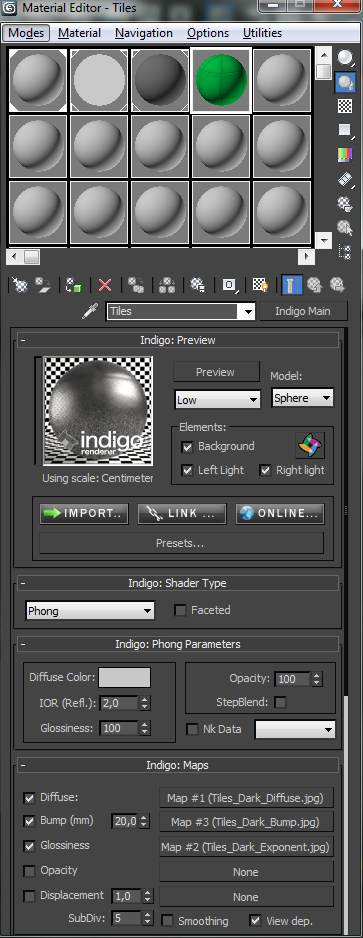Click the Presets... button
The image size is (363, 938).
coord(181,543)
